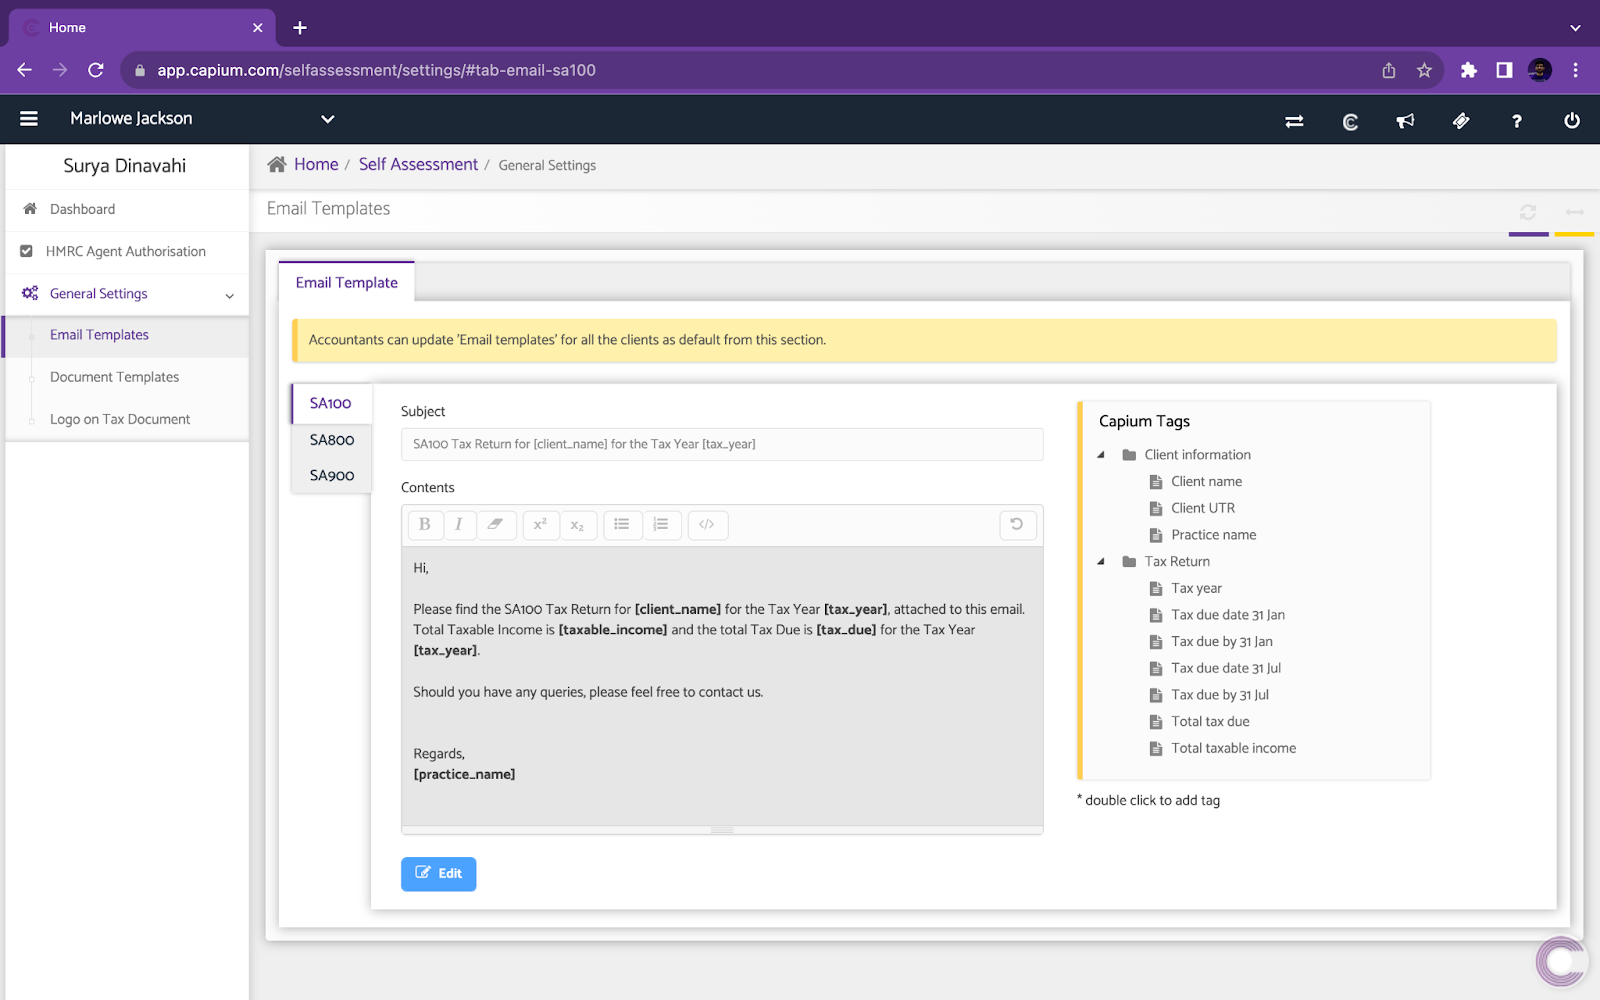Share this page via browser share icon
The height and width of the screenshot is (1000, 1600).
(1389, 70)
